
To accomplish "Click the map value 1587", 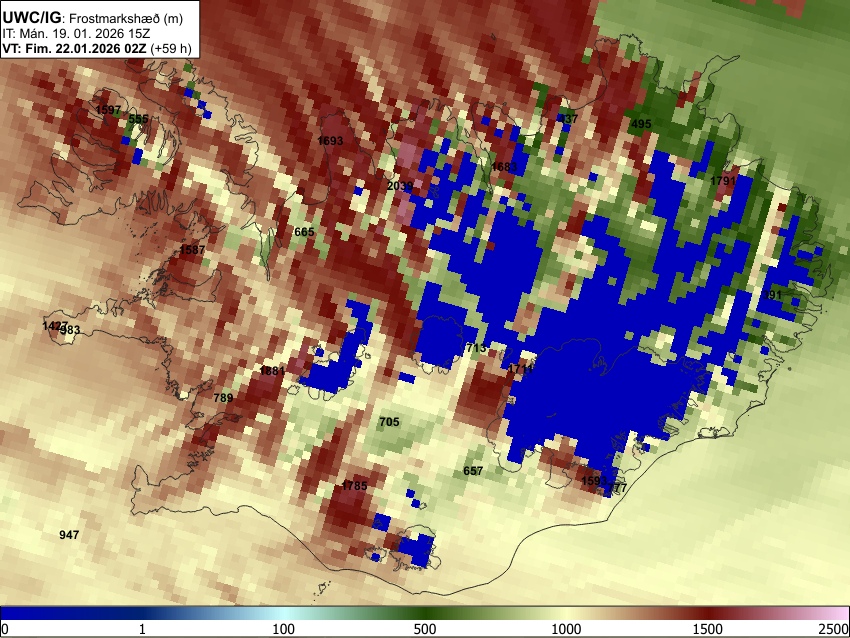I will click(x=192, y=250).
